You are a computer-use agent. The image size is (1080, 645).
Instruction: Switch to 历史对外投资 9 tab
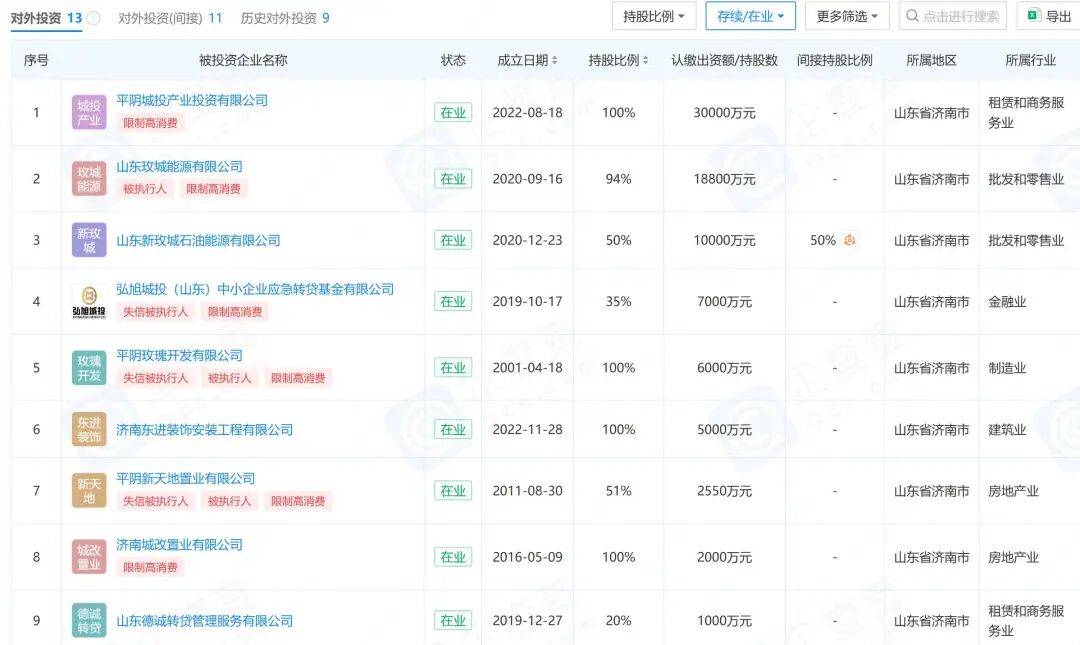284,18
